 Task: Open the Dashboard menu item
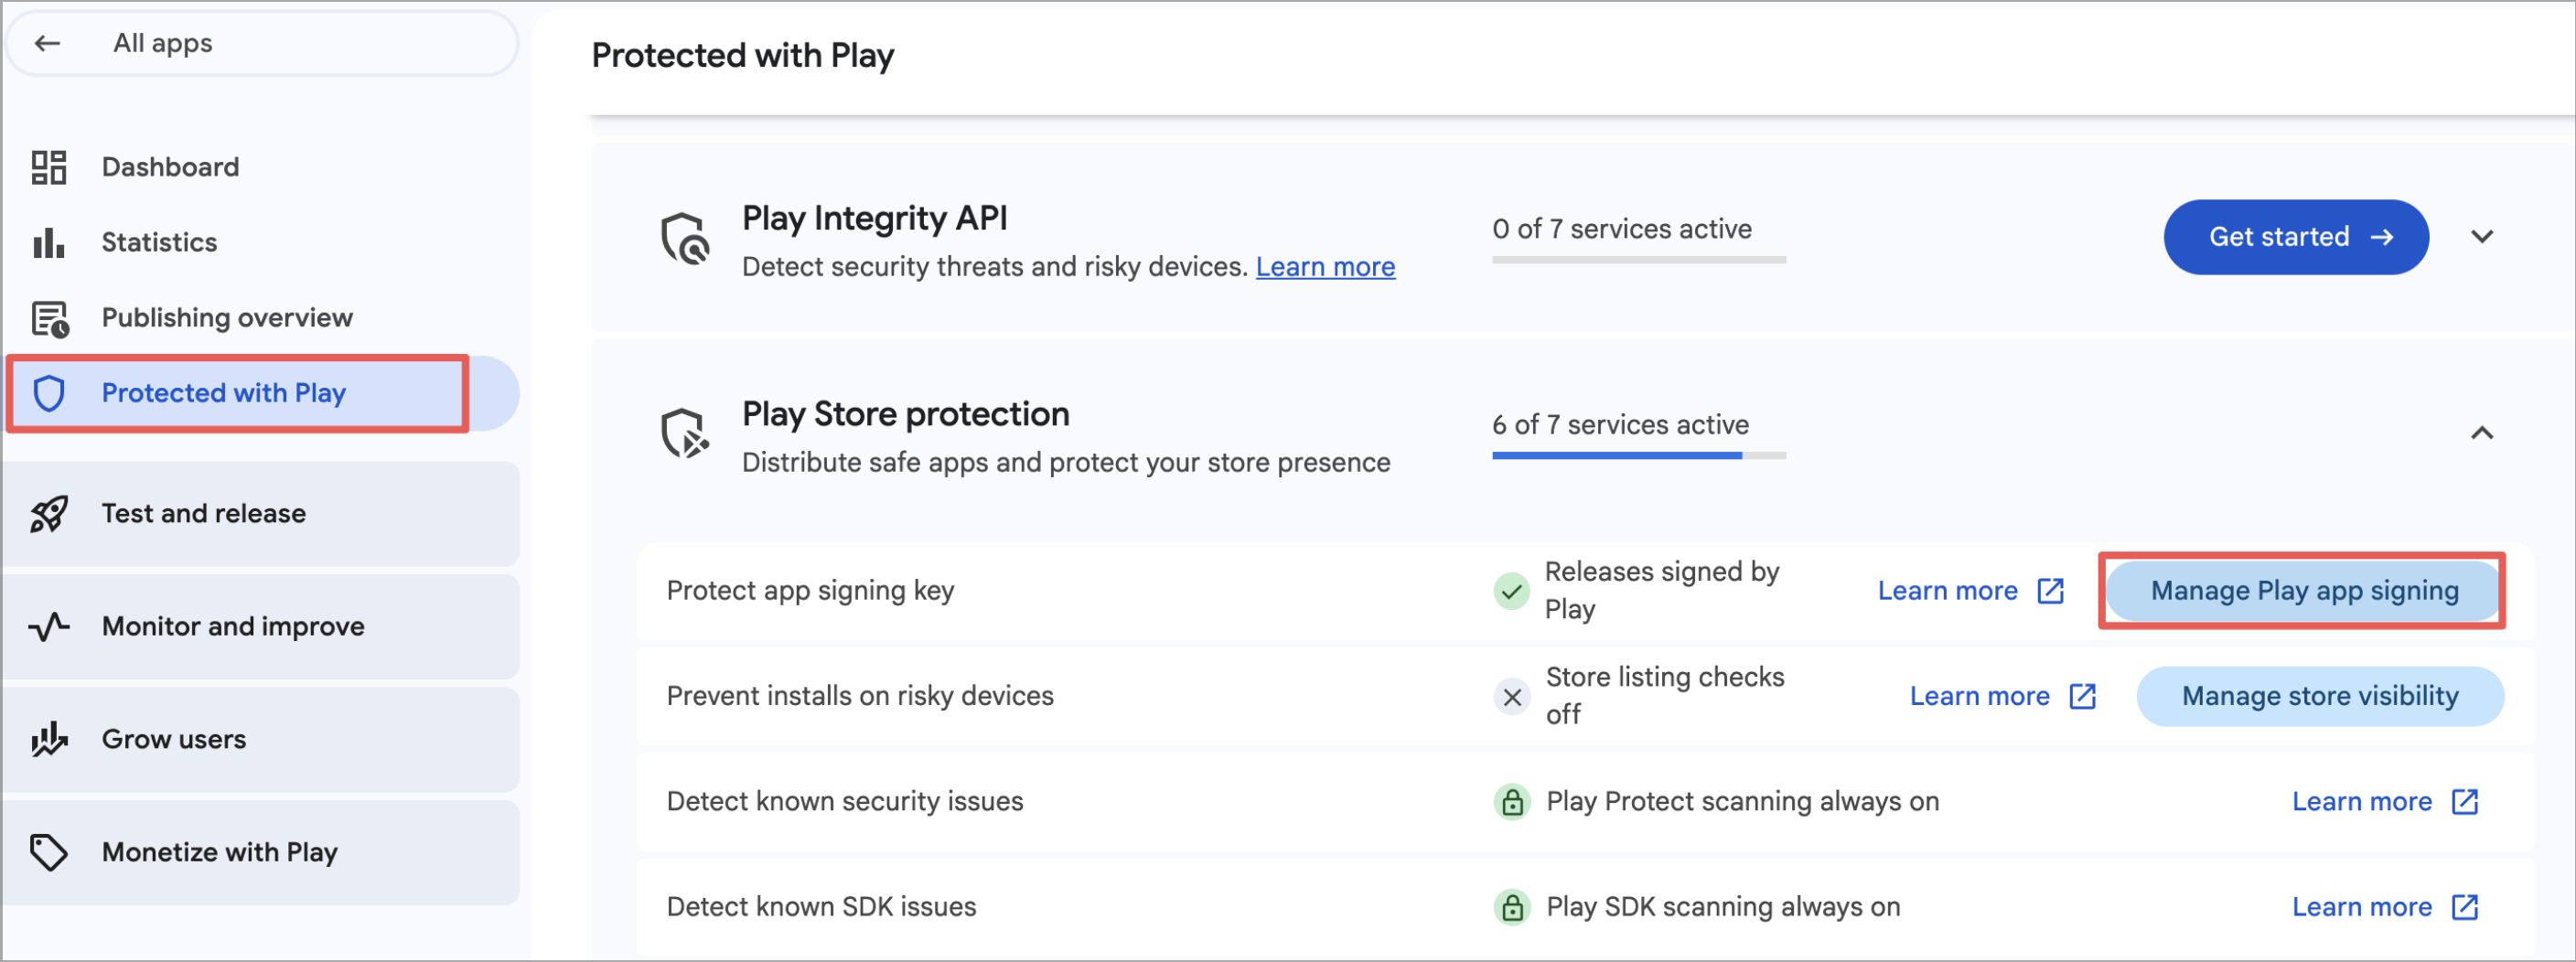(x=262, y=167)
